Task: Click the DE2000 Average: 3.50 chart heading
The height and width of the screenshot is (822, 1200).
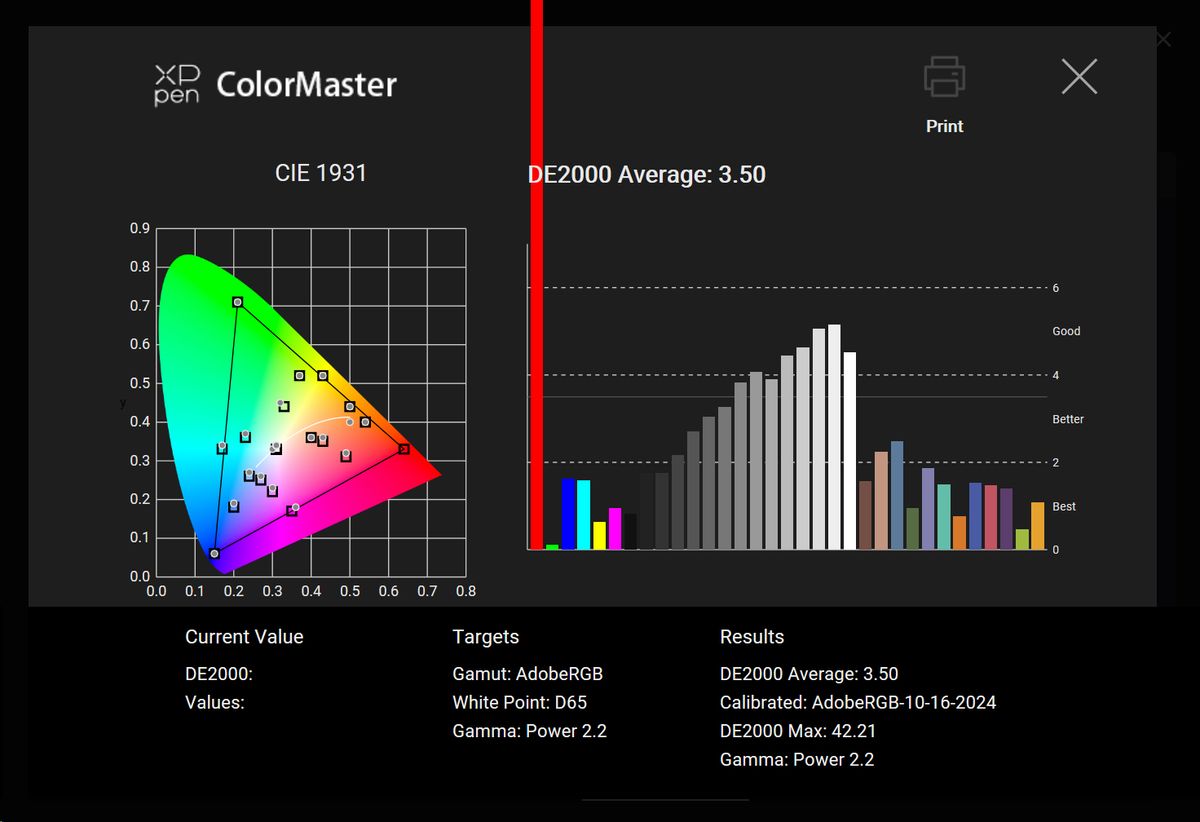Action: pyautogui.click(x=647, y=174)
